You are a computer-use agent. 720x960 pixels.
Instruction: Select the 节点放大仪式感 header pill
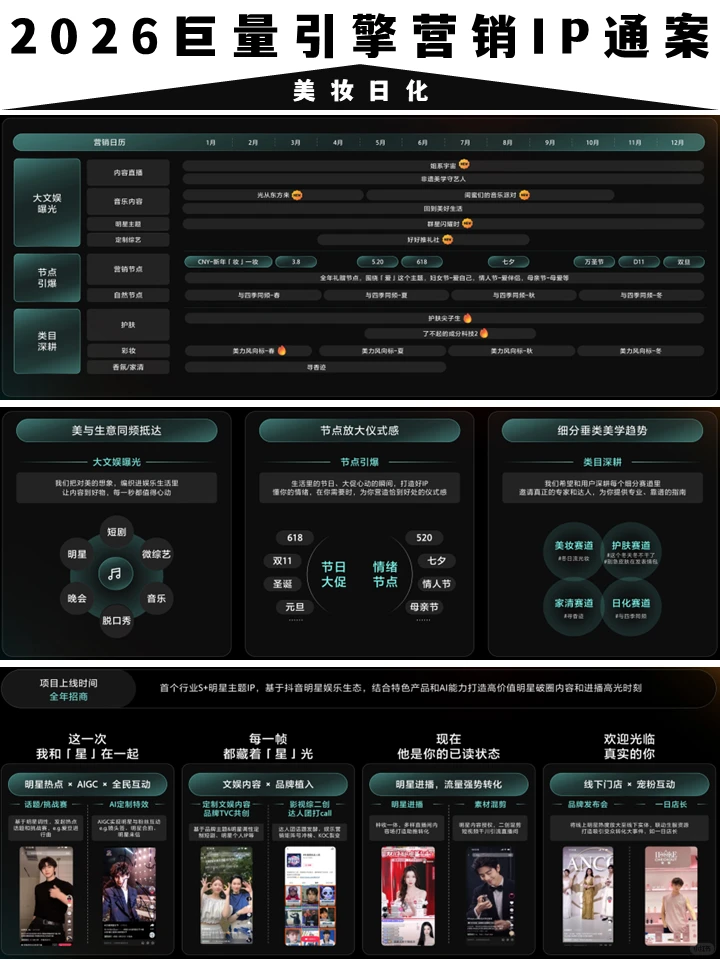359,430
